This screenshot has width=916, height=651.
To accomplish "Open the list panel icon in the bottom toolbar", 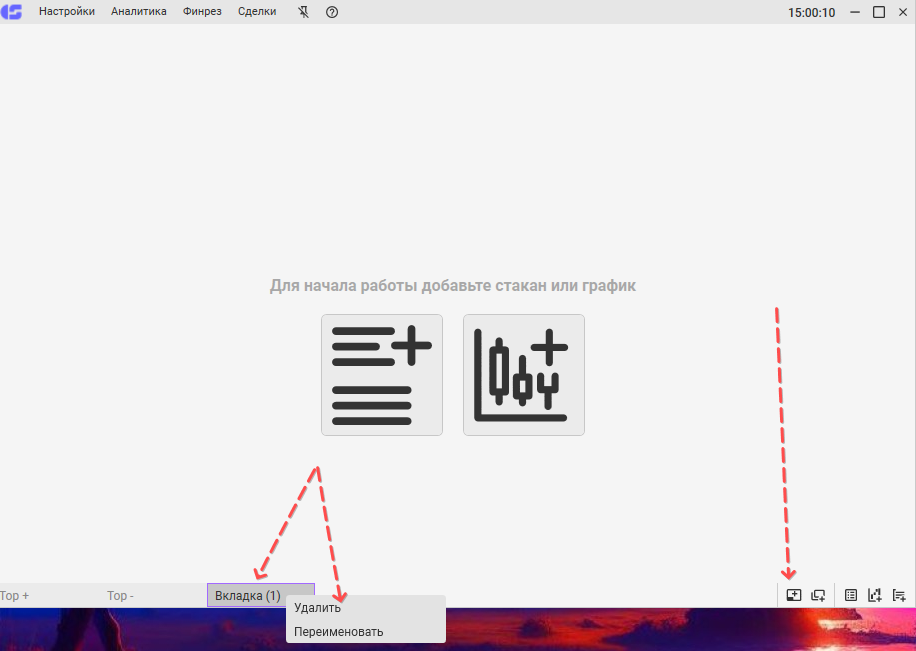I will point(851,595).
